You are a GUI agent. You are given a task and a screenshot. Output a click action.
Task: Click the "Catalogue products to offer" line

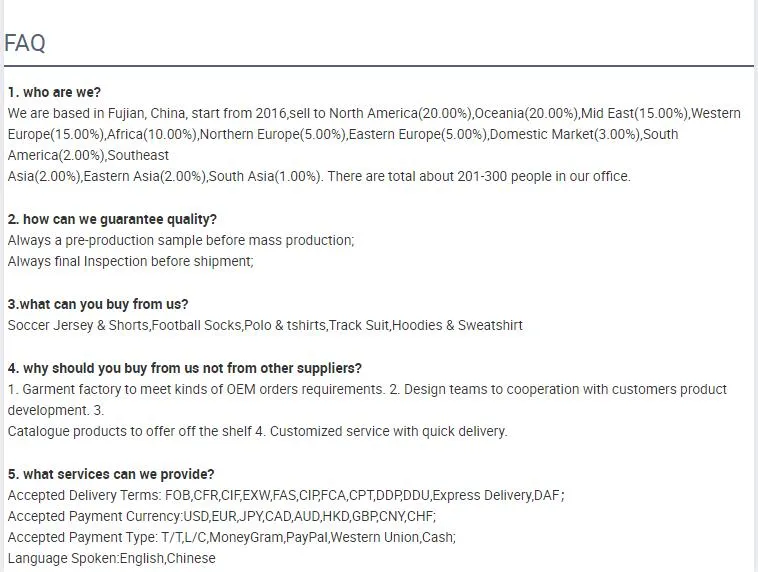[257, 431]
